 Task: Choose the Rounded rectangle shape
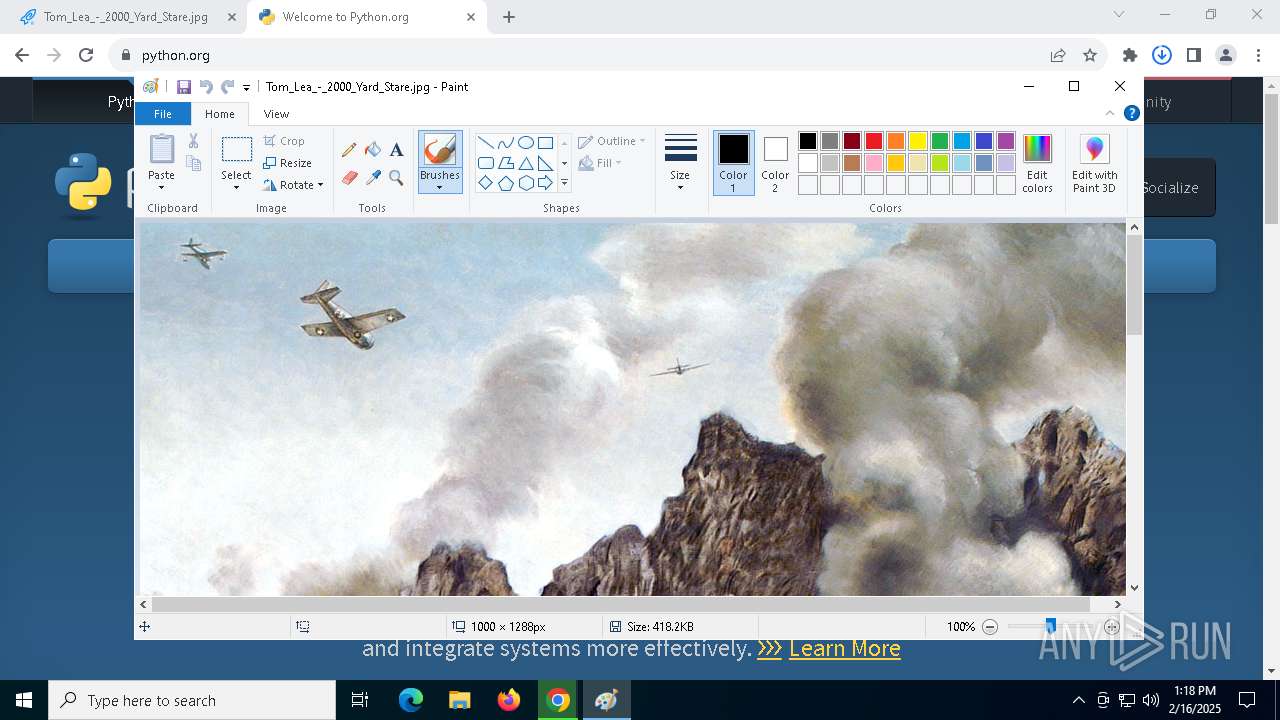click(485, 163)
